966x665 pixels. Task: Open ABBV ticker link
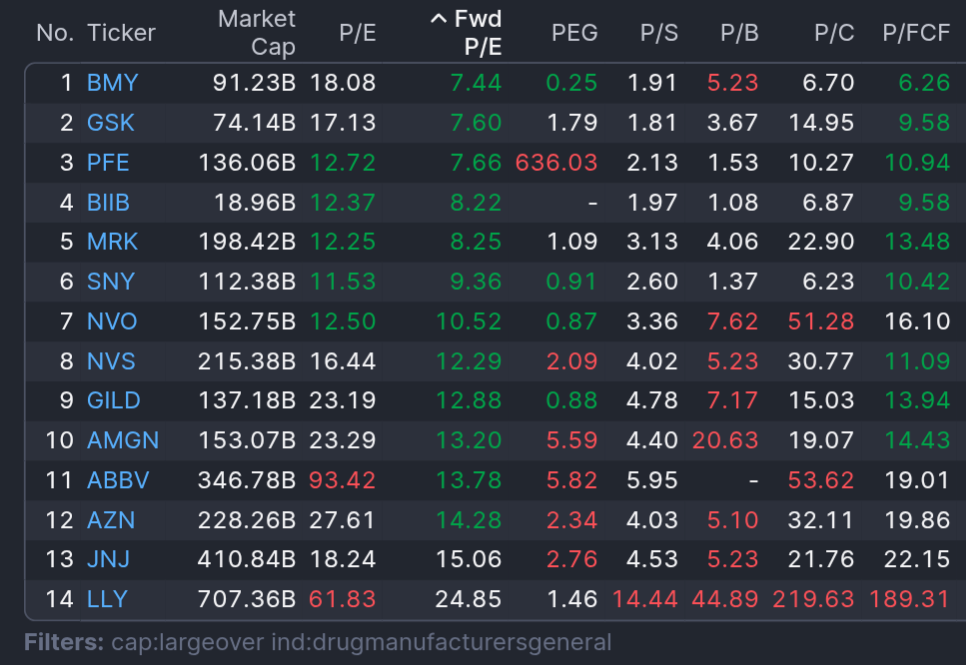coord(118,480)
